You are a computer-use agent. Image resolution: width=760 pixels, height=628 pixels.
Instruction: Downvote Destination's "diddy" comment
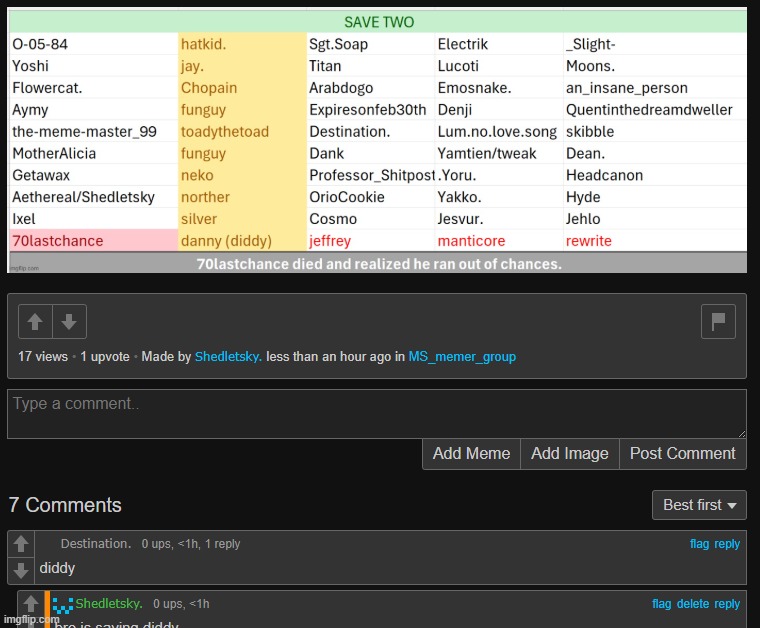[x=21, y=570]
